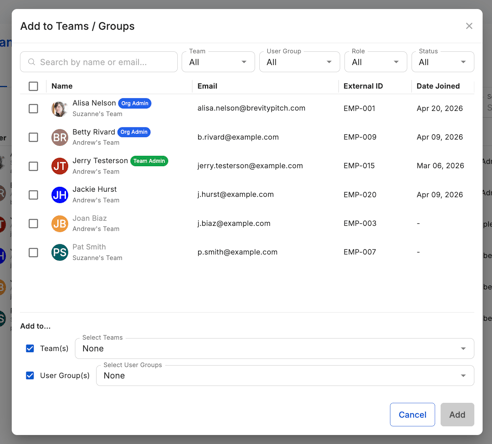
Task: Open the Team filter dropdown
Action: tap(218, 62)
